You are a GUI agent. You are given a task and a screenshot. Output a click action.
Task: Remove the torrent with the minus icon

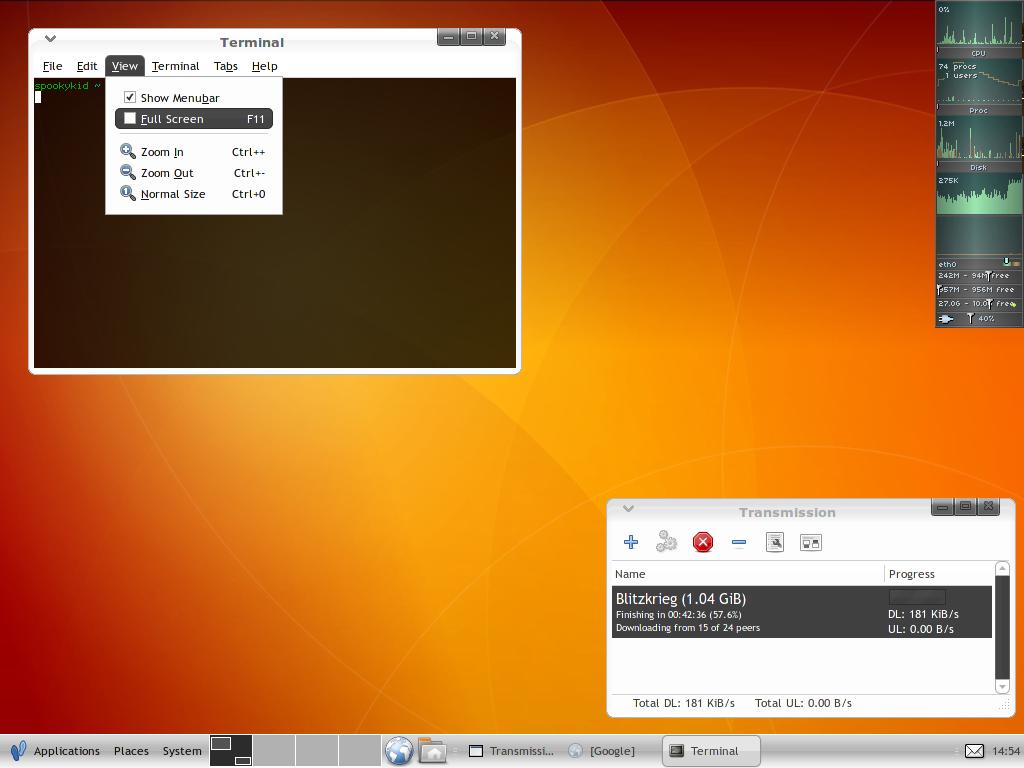click(x=739, y=542)
